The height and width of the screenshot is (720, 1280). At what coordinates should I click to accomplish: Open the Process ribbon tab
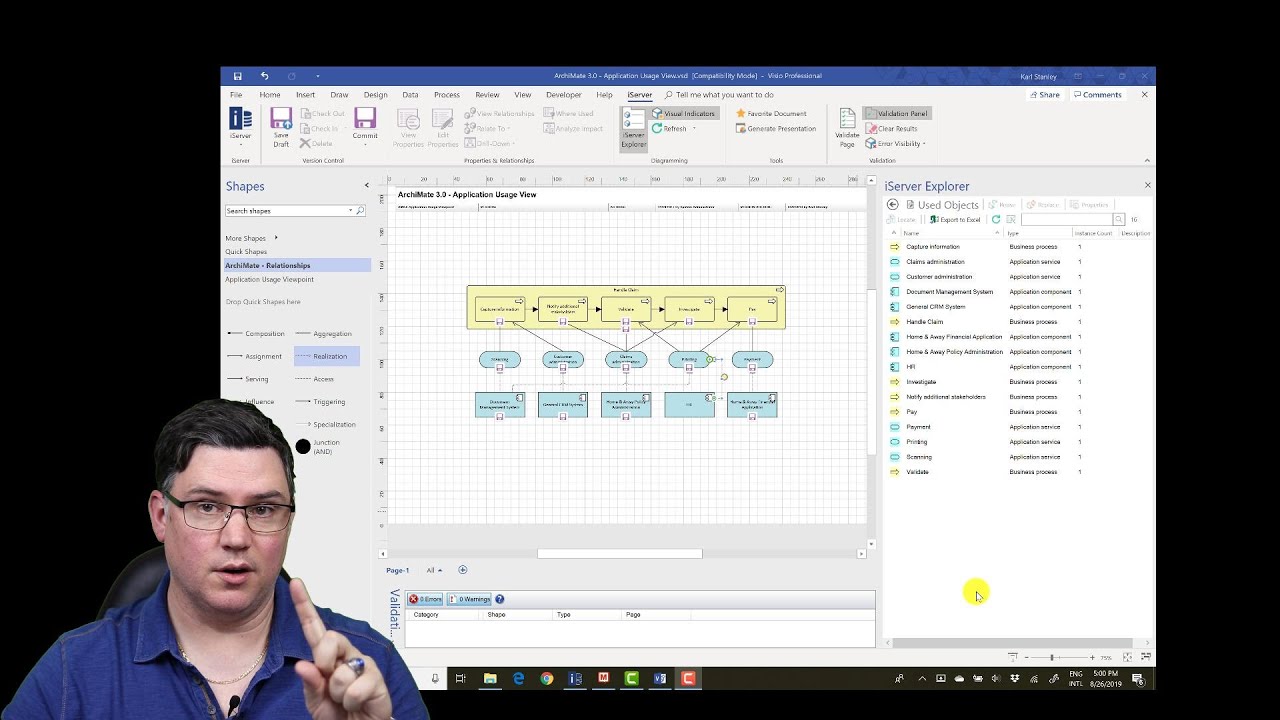coord(447,95)
